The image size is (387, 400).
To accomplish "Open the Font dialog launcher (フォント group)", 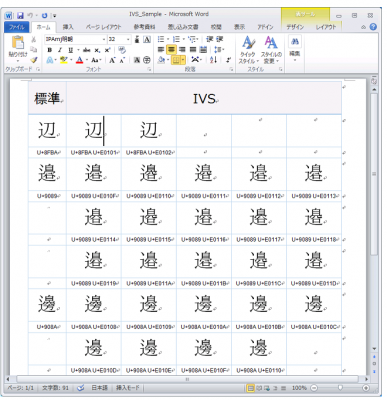I will (x=149, y=69).
